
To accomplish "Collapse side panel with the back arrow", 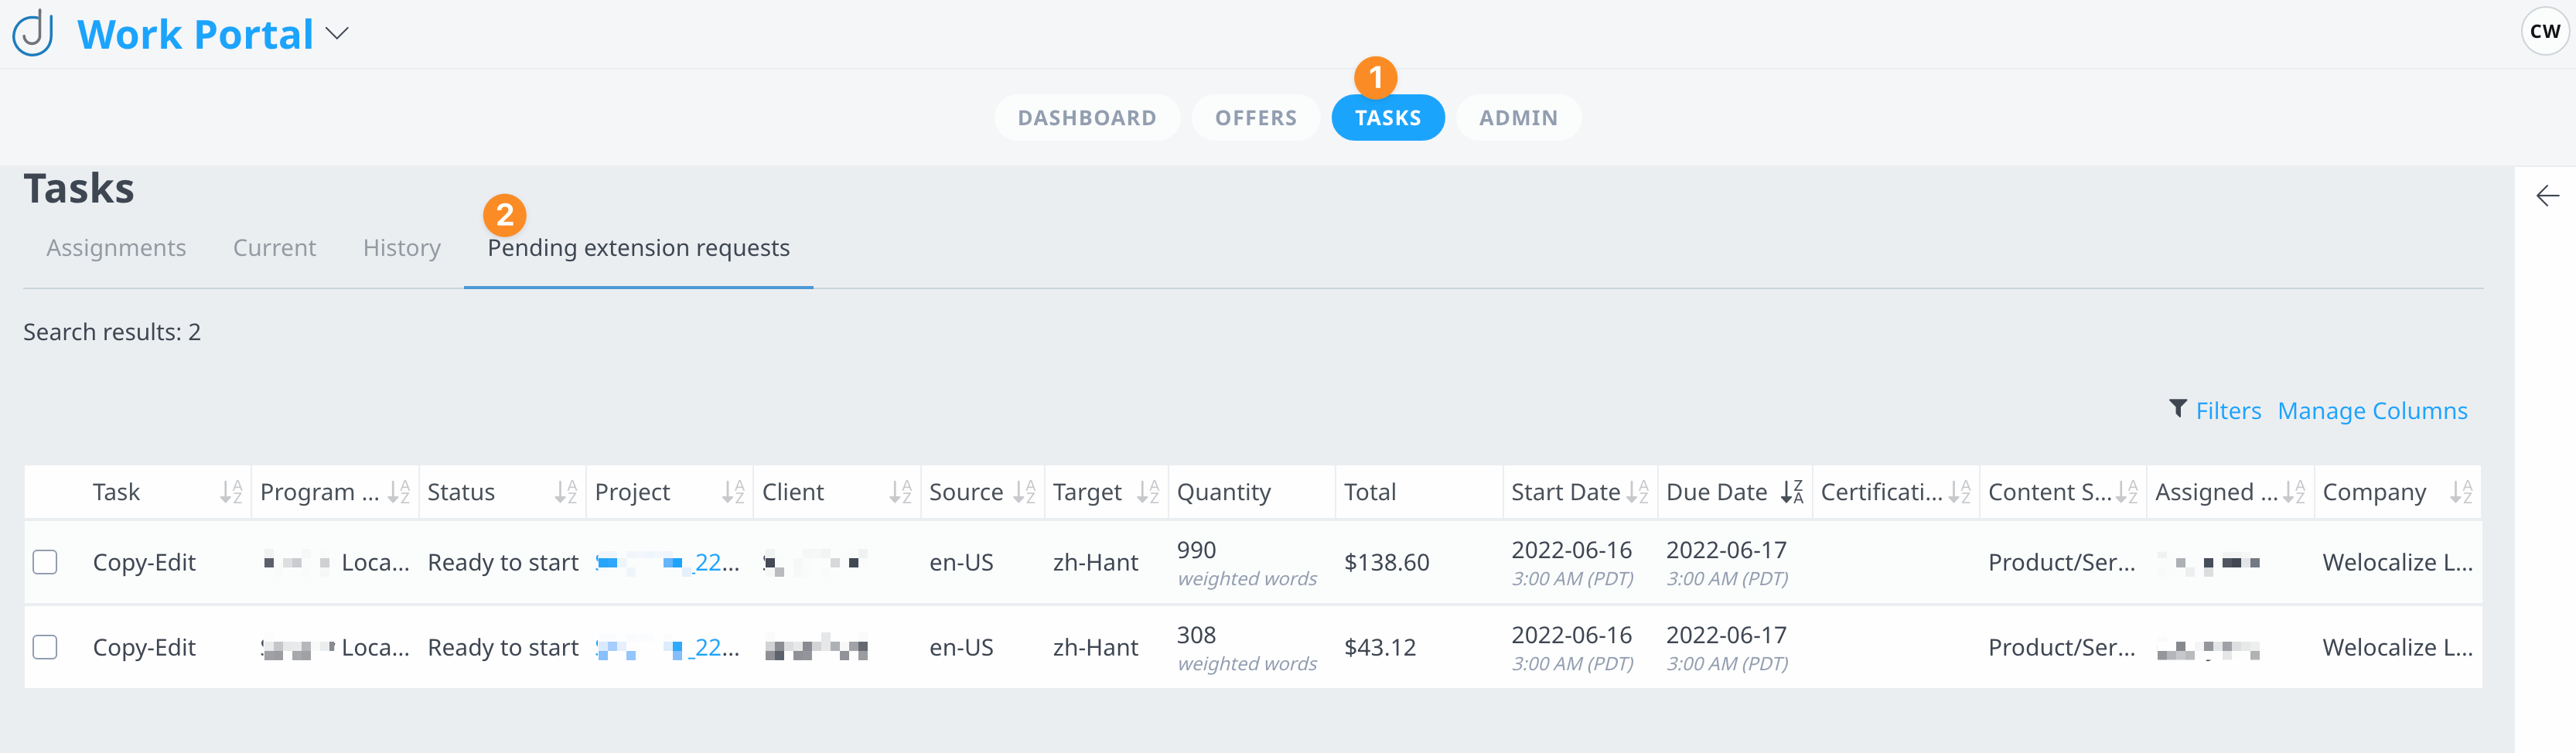I will click(x=2547, y=196).
